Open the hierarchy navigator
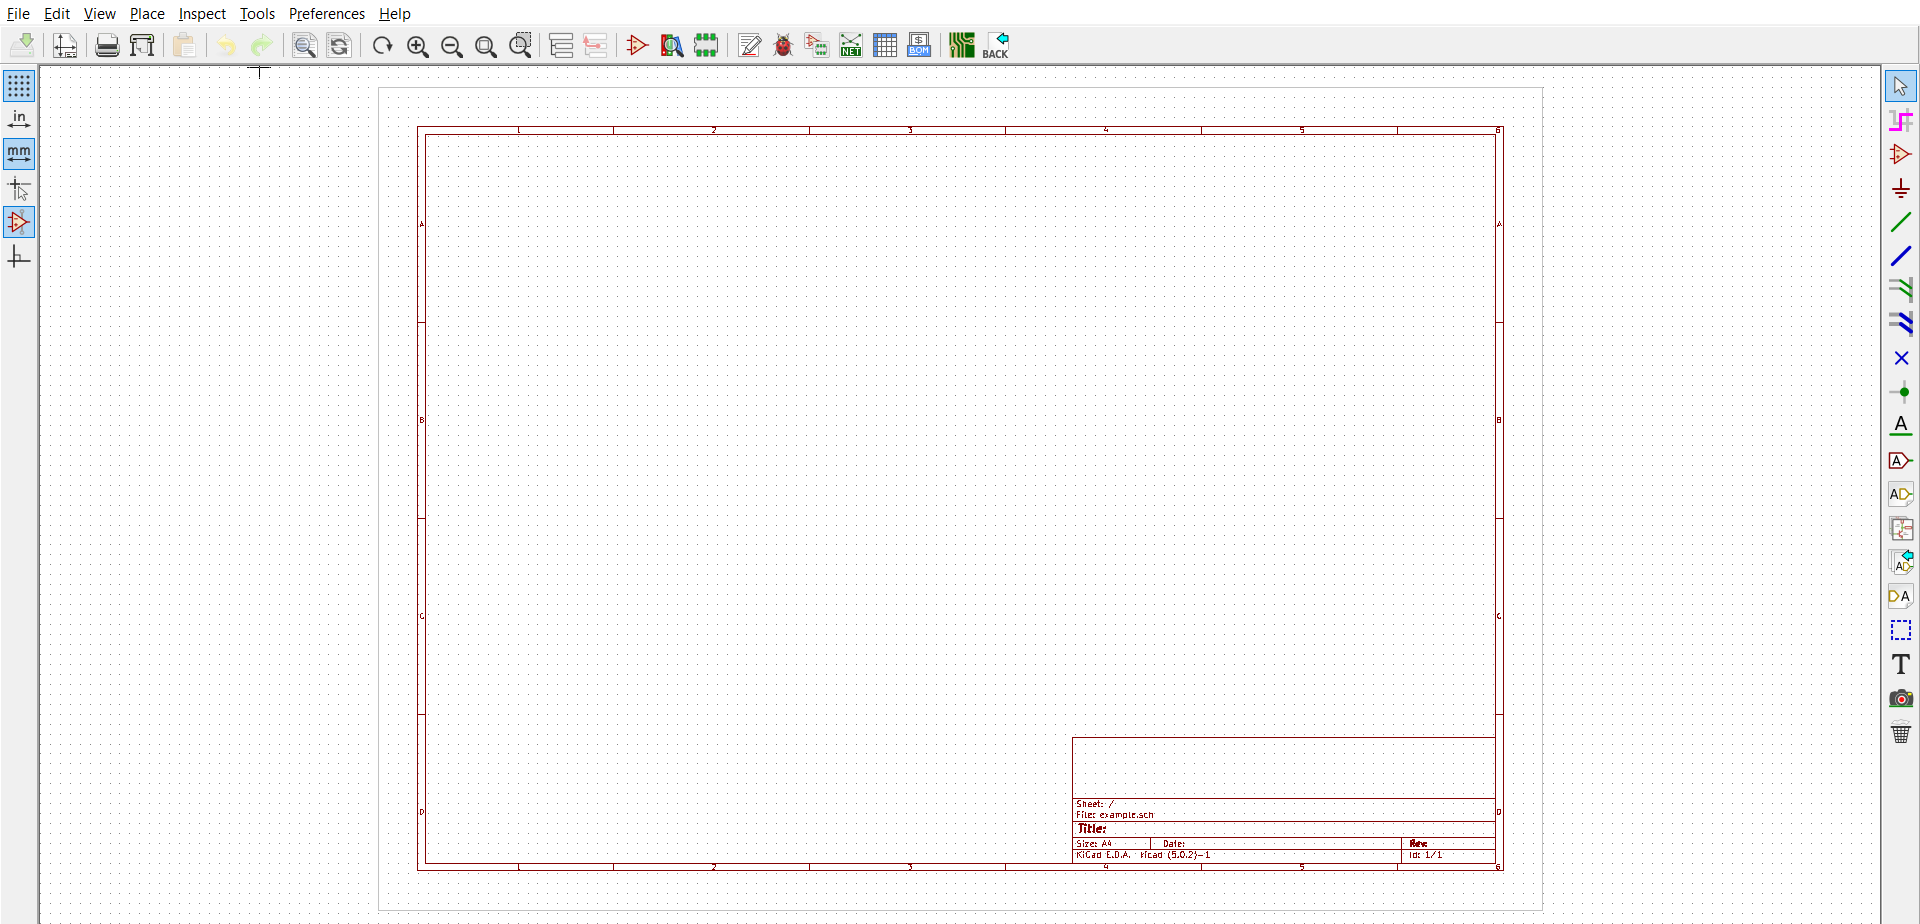 tap(562, 45)
